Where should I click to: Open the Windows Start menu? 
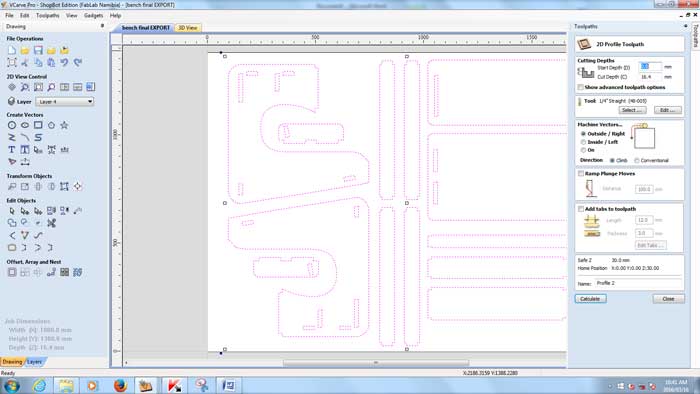click(11, 385)
